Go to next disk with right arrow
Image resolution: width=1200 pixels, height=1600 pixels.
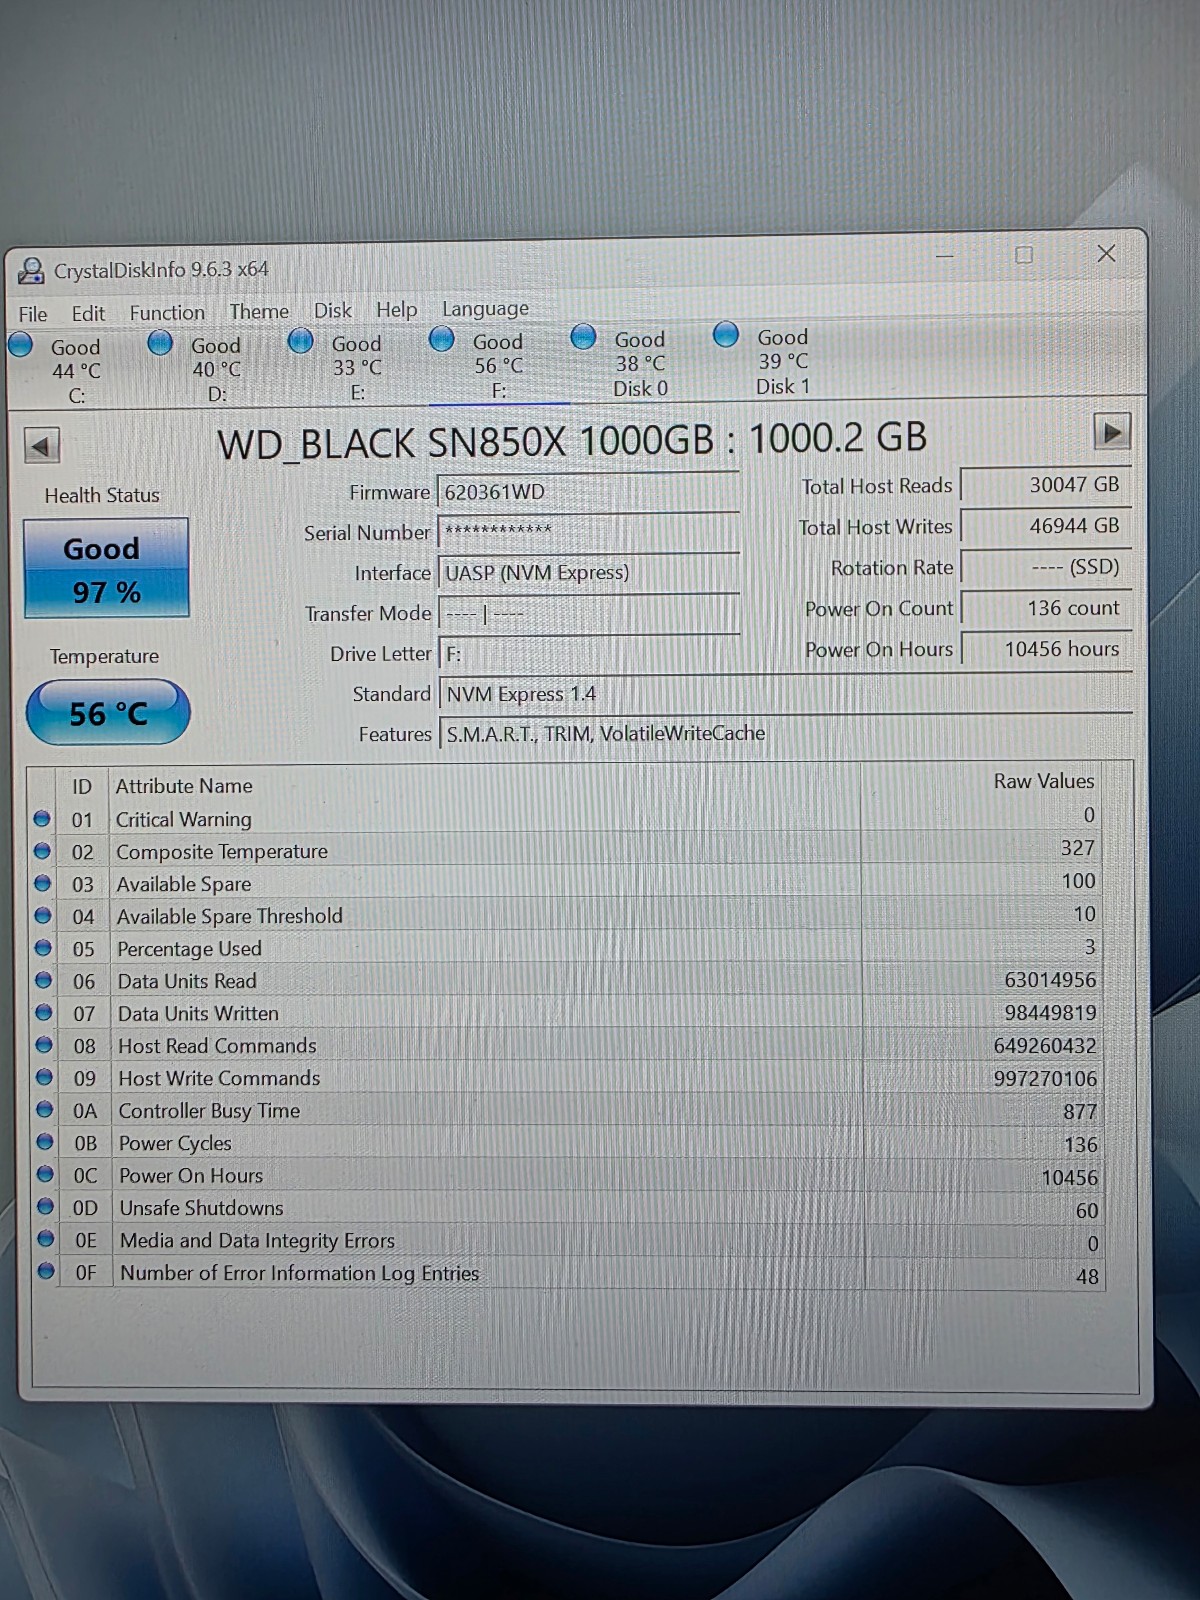pyautogui.click(x=1112, y=432)
